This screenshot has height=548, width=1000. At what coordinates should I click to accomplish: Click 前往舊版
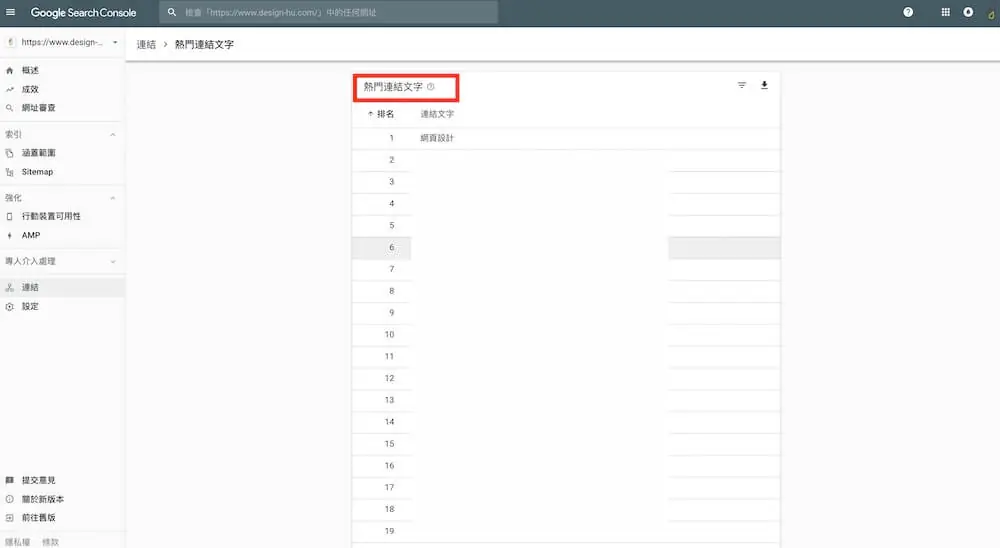tap(38, 517)
